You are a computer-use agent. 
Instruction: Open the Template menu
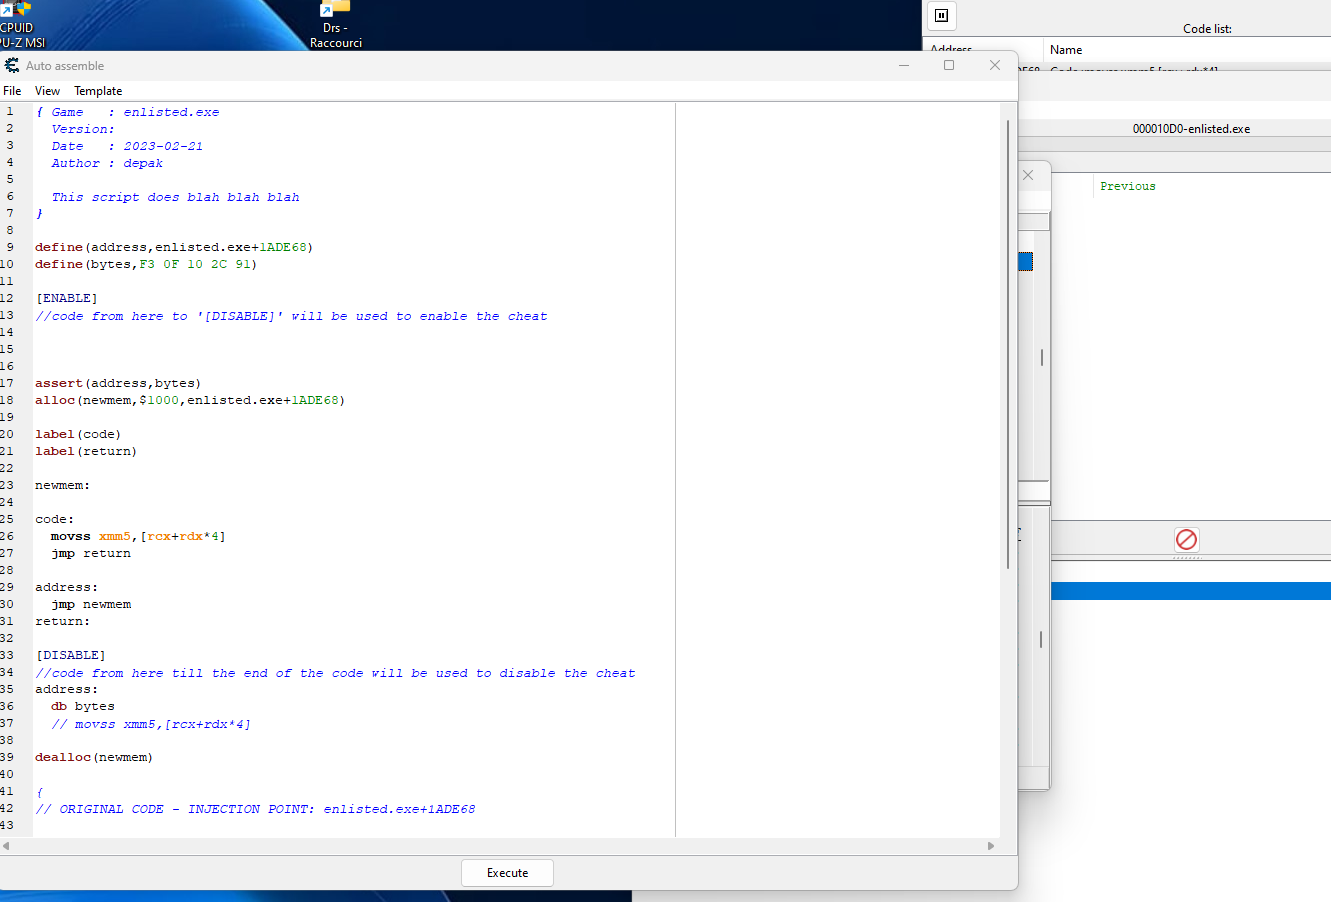98,91
